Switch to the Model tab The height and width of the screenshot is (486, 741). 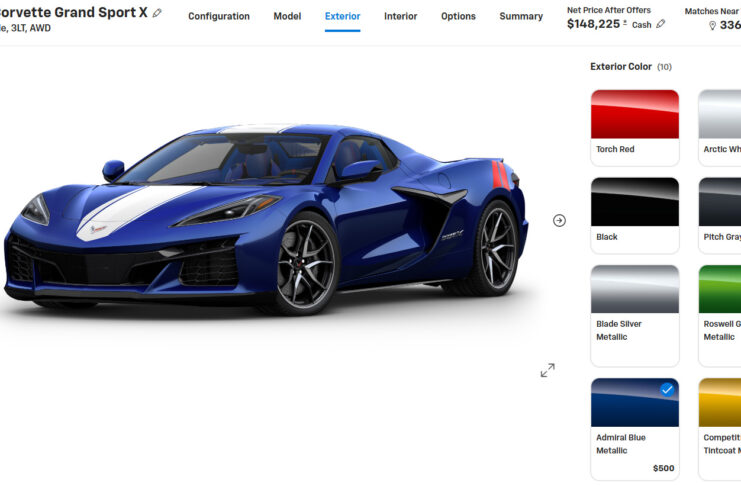(x=287, y=16)
